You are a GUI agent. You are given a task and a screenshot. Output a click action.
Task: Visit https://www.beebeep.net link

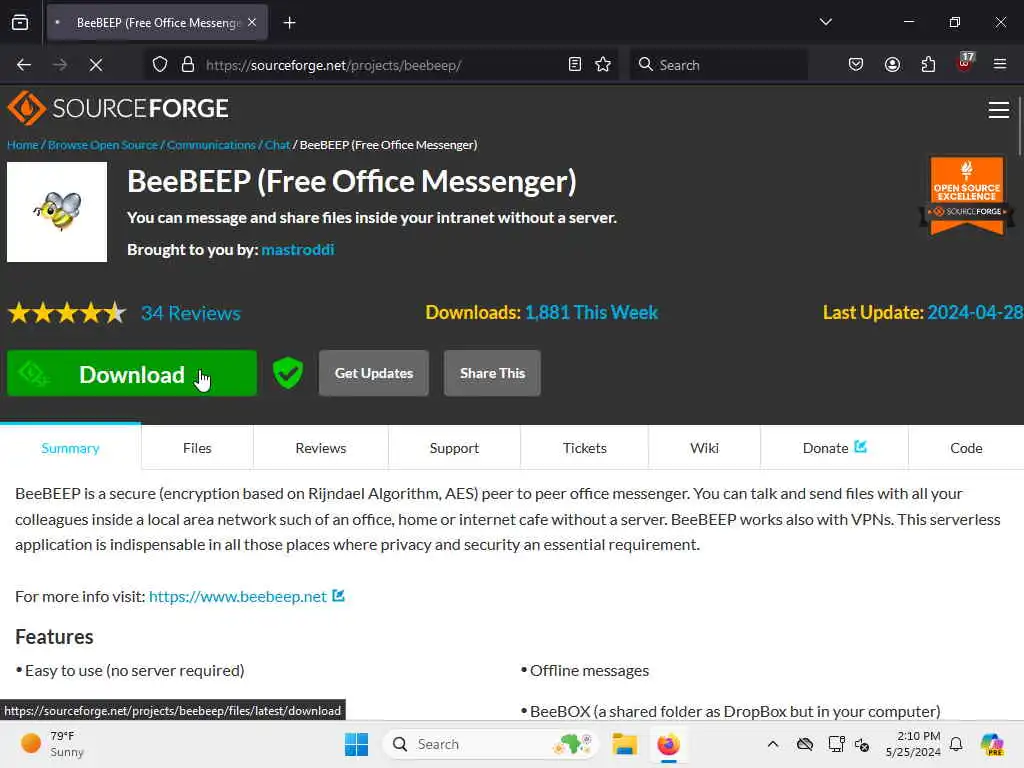[238, 596]
